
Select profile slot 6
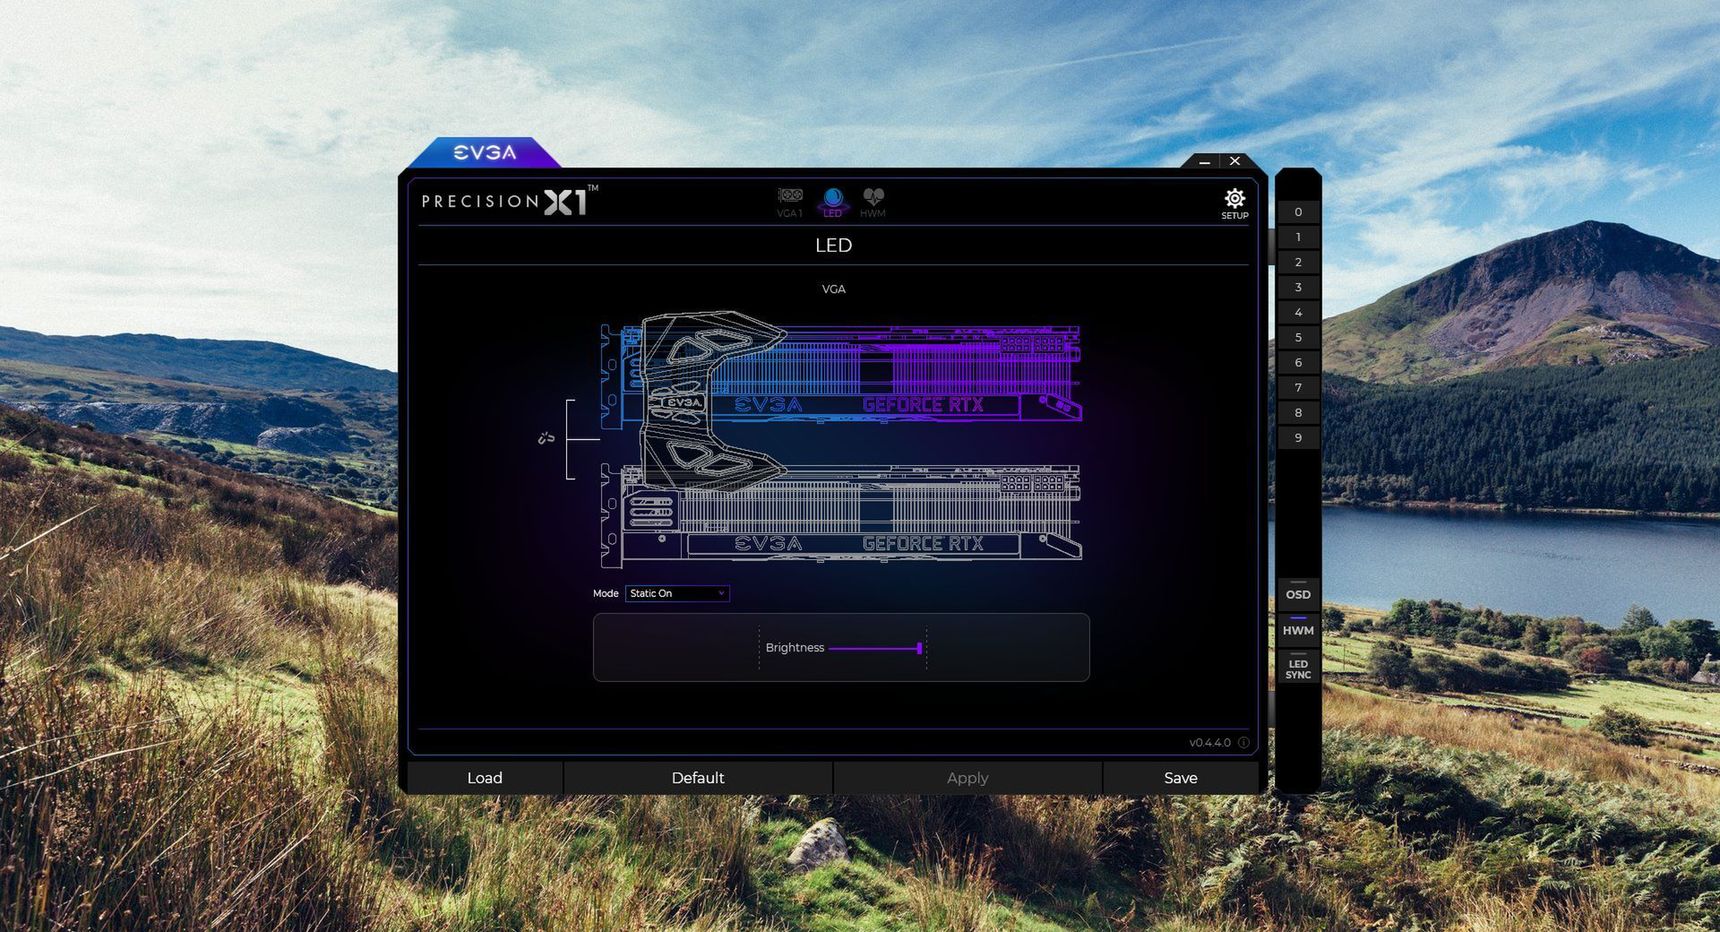1298,362
